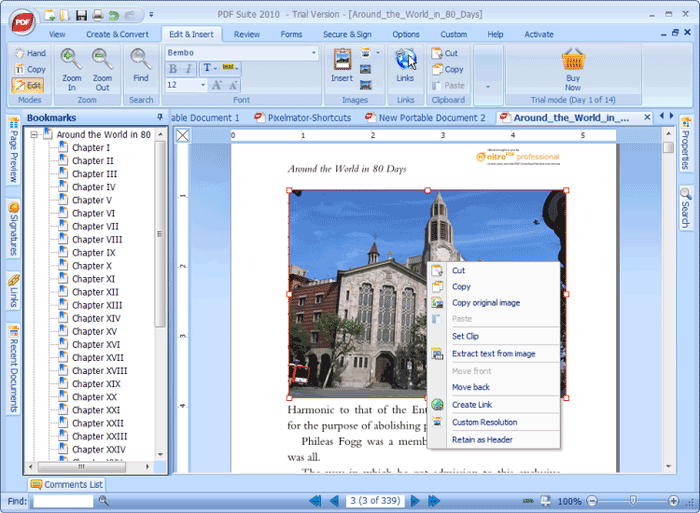700x513 pixels.
Task: Switch to Hand mode
Action: pos(29,53)
